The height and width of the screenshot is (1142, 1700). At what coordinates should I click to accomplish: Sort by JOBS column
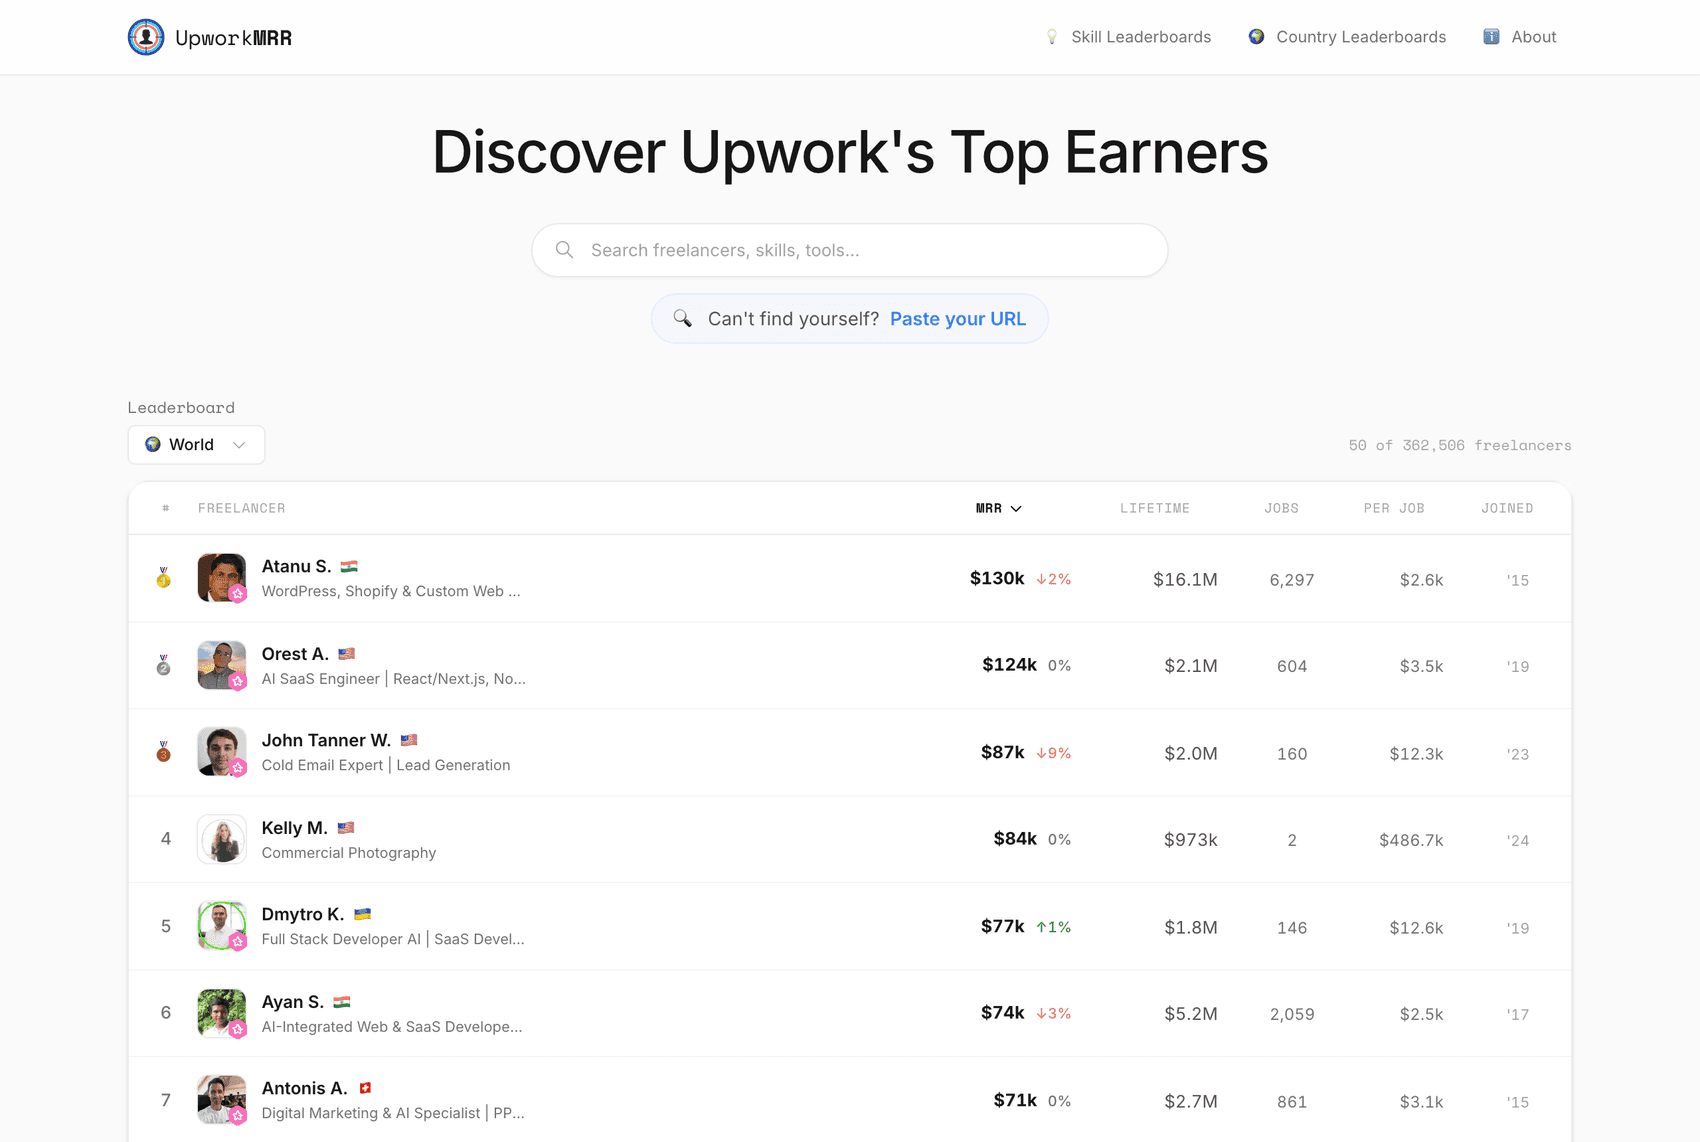point(1281,508)
